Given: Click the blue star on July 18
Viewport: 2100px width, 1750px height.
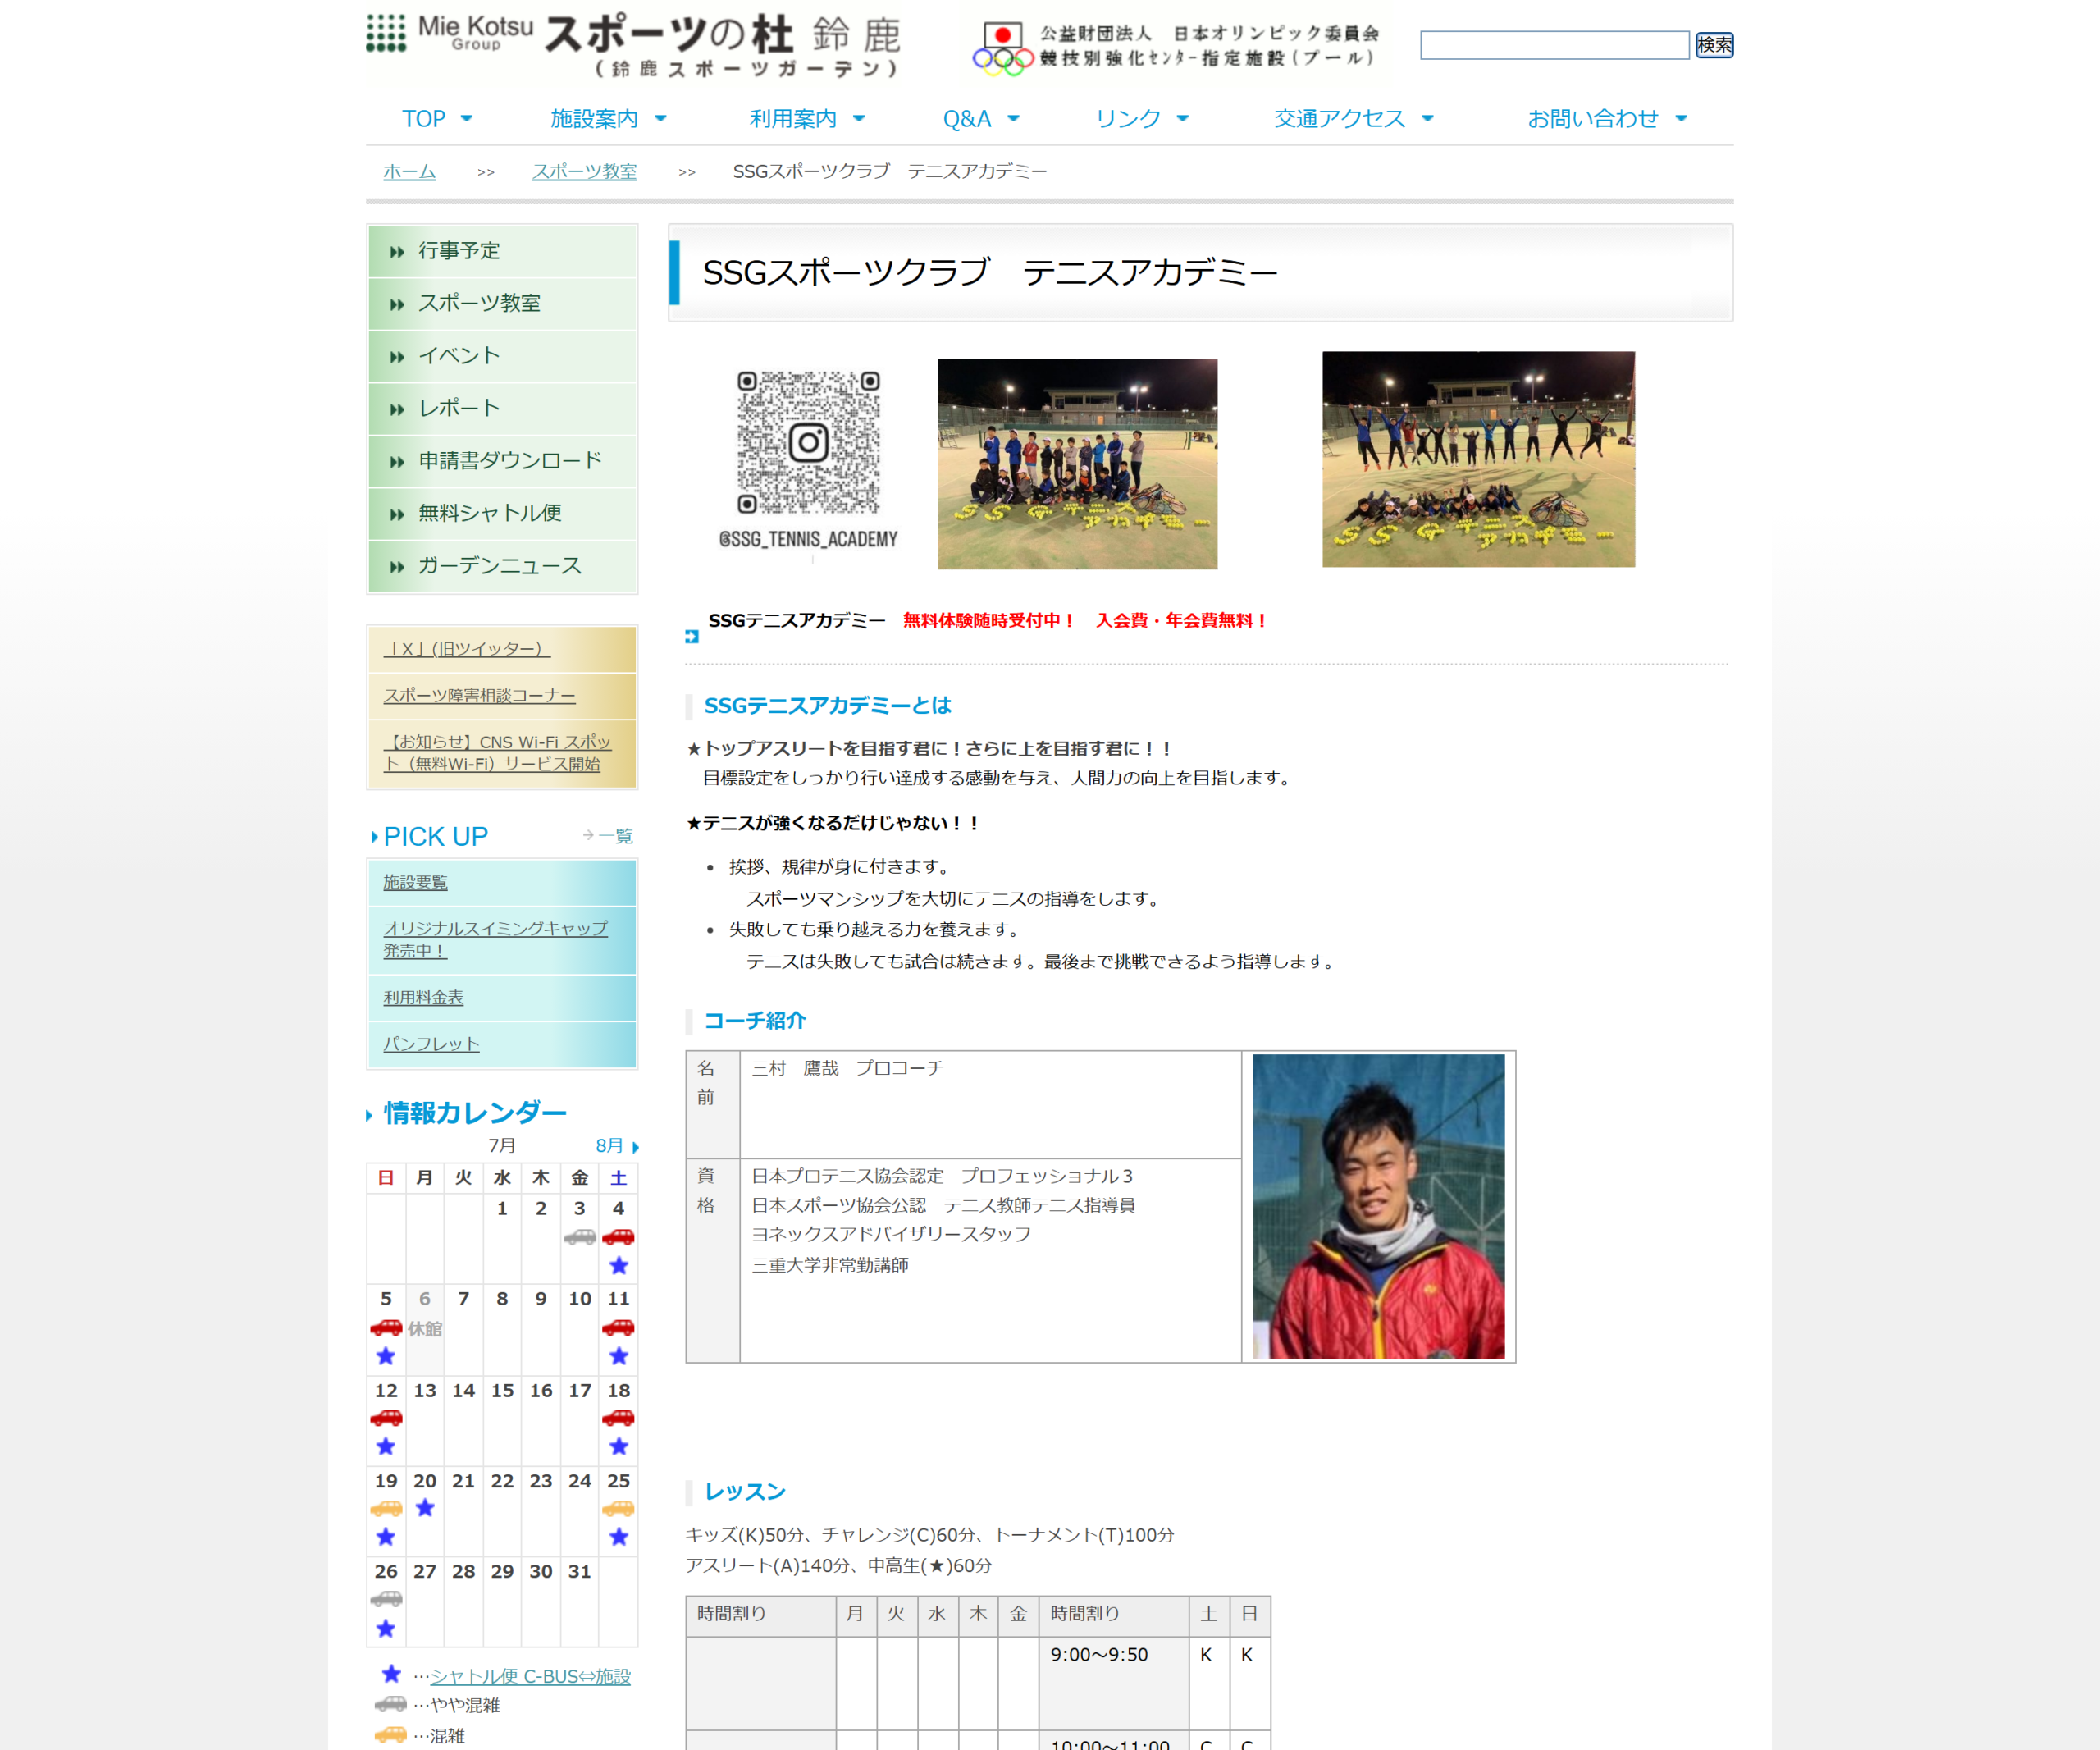Looking at the screenshot, I should tap(619, 1446).
